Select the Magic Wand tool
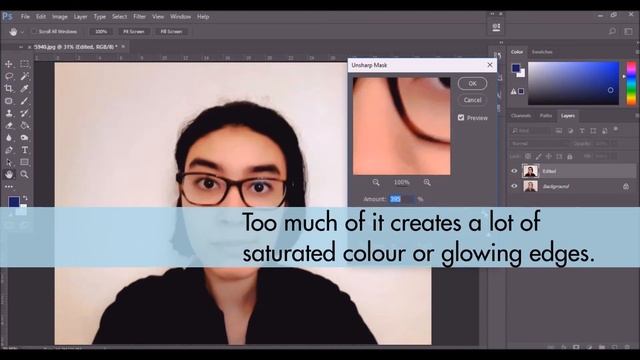This screenshot has height=360, width=640. [x=24, y=76]
